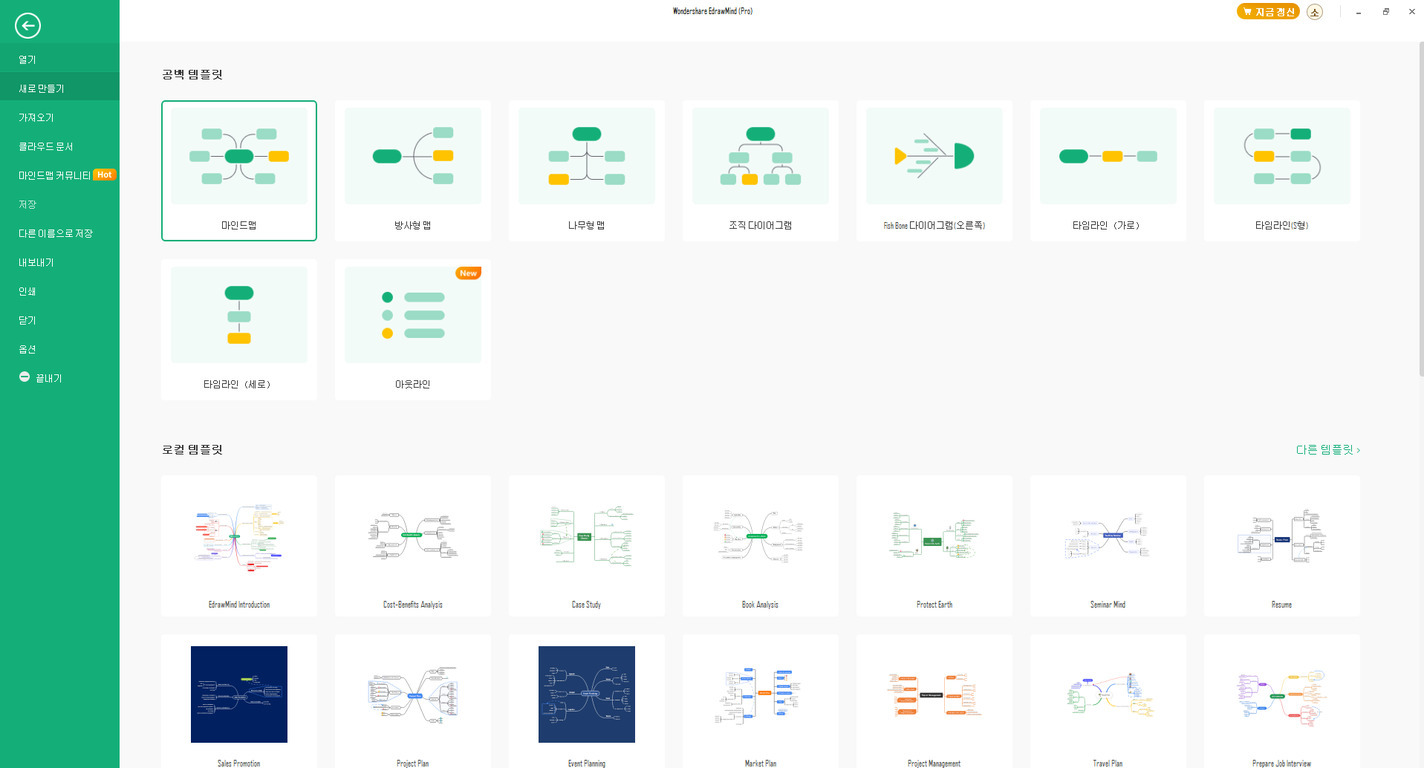Select the Mind Map blank template icon
The width and height of the screenshot is (1424, 768).
pyautogui.click(x=239, y=156)
